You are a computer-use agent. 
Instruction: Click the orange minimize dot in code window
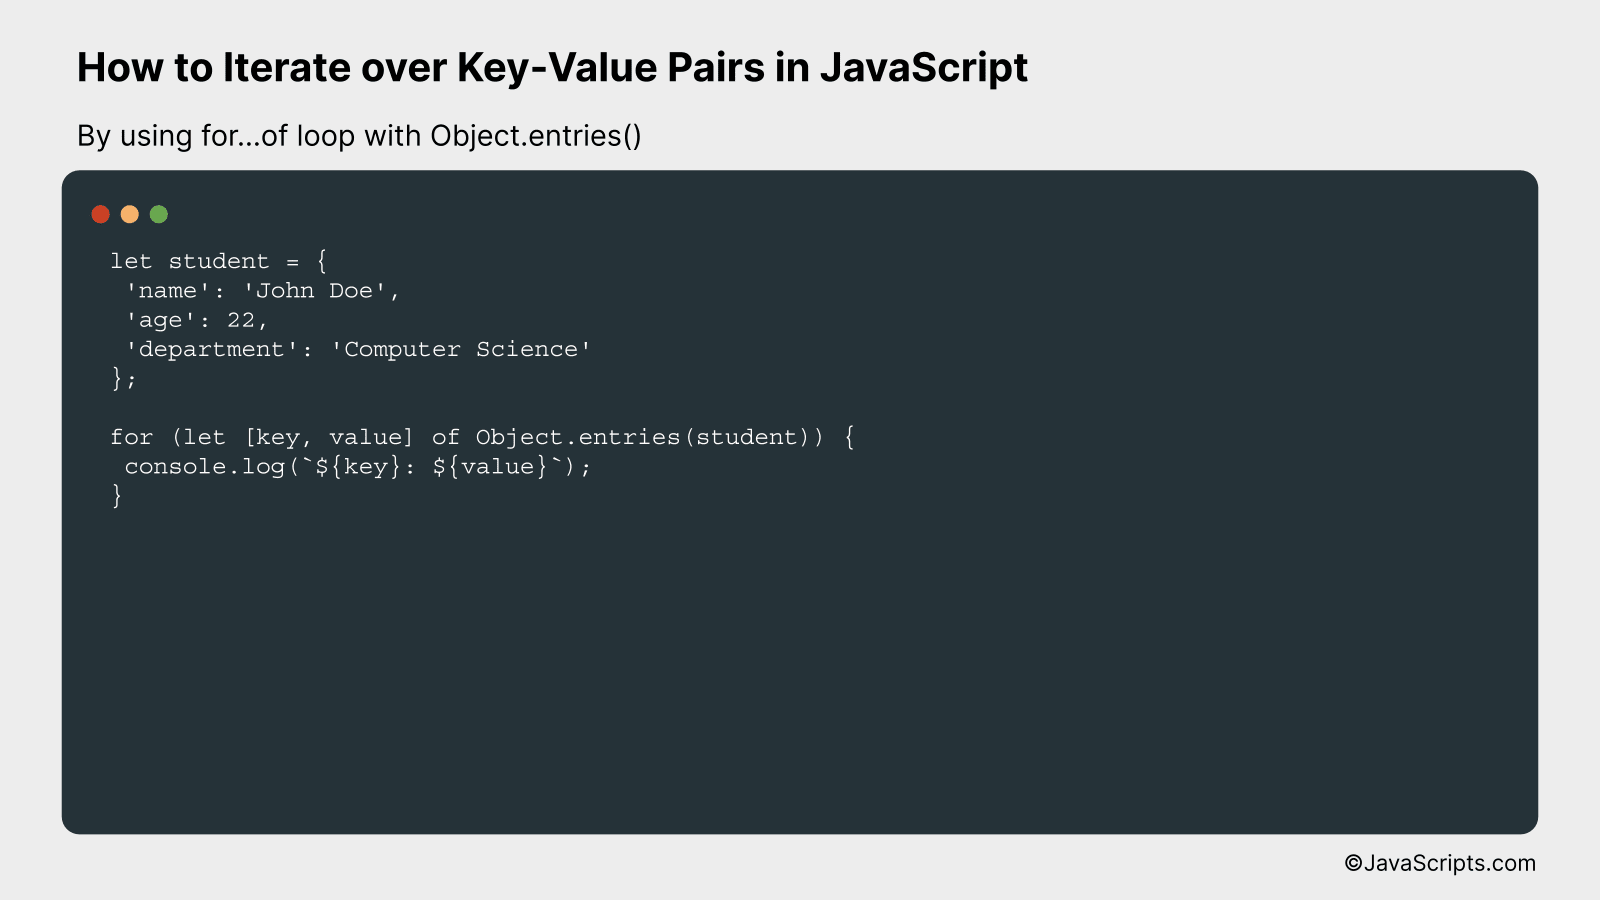(x=129, y=214)
